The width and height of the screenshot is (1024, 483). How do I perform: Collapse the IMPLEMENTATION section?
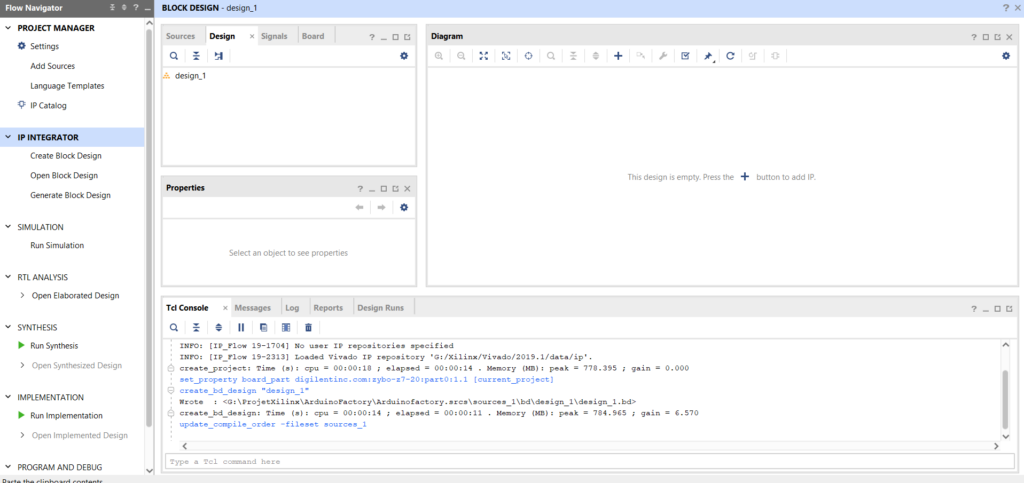tap(9, 397)
